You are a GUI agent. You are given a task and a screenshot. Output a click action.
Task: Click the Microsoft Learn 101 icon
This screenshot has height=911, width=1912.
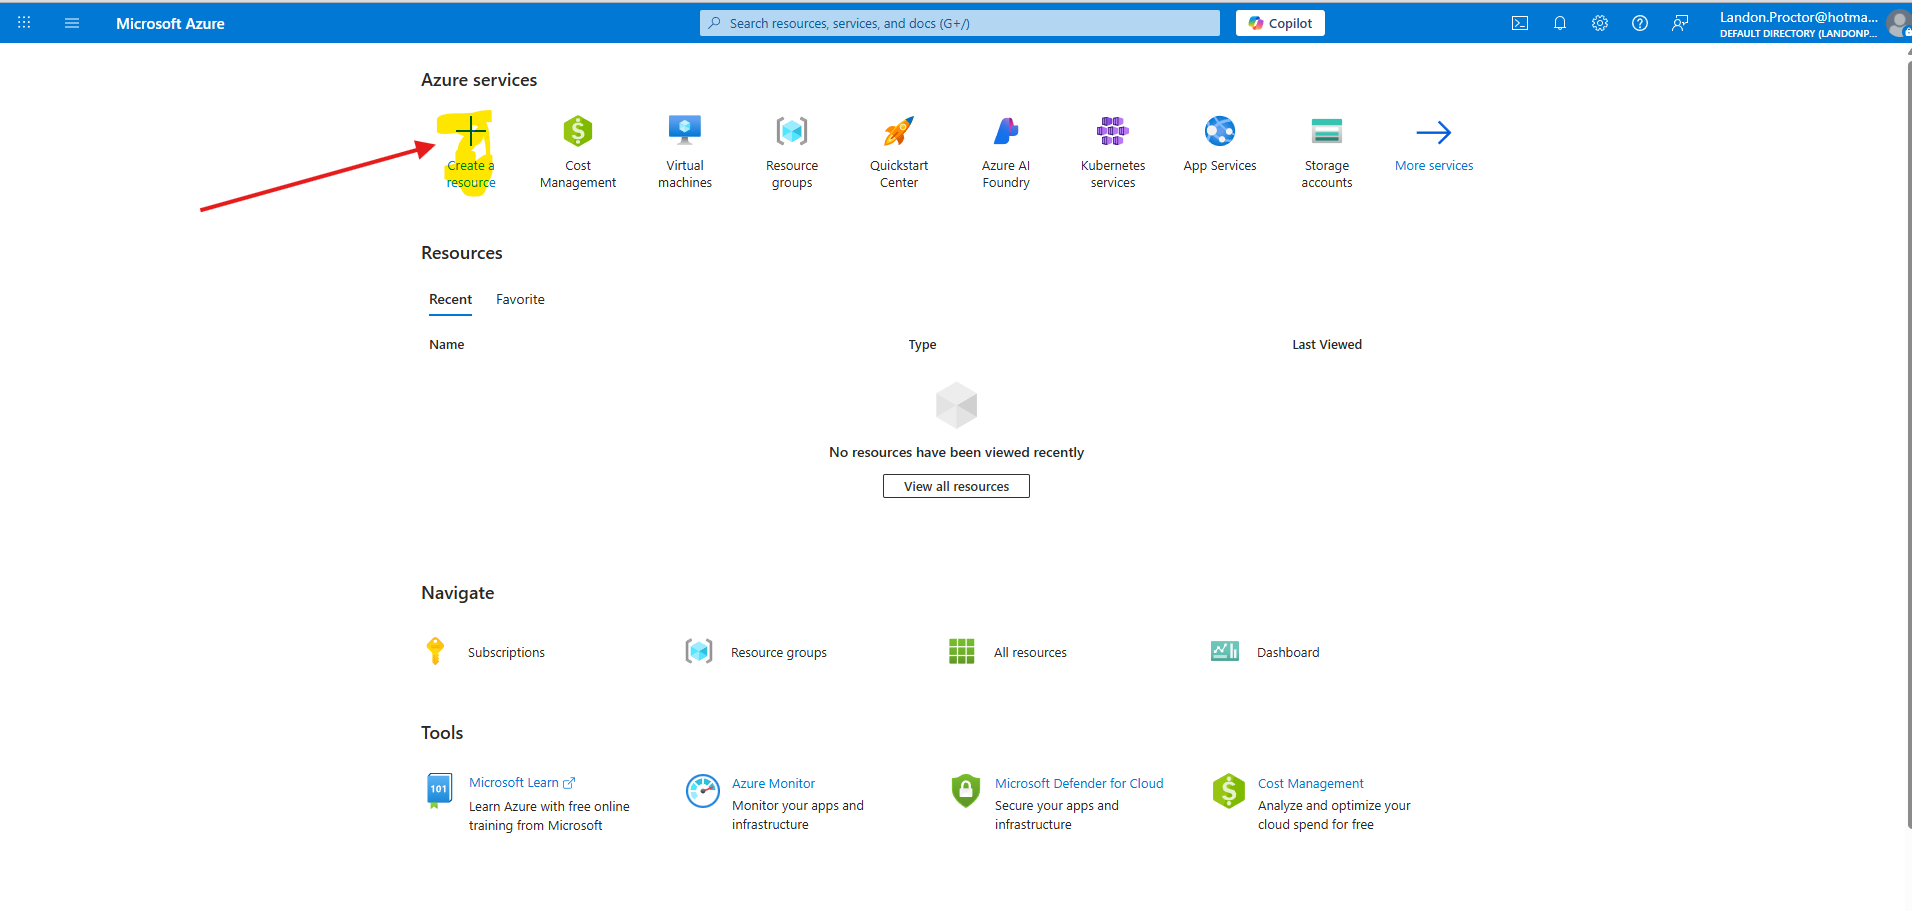(438, 790)
